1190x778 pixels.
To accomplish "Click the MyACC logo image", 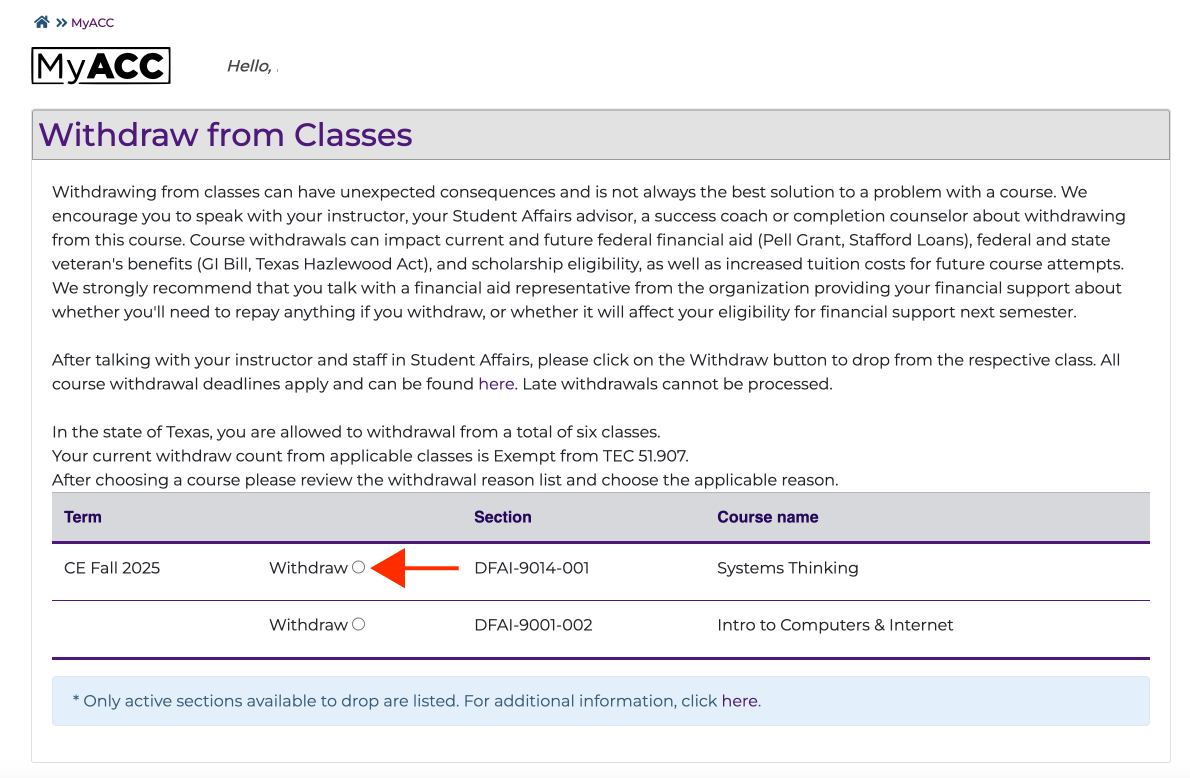I will 100,65.
